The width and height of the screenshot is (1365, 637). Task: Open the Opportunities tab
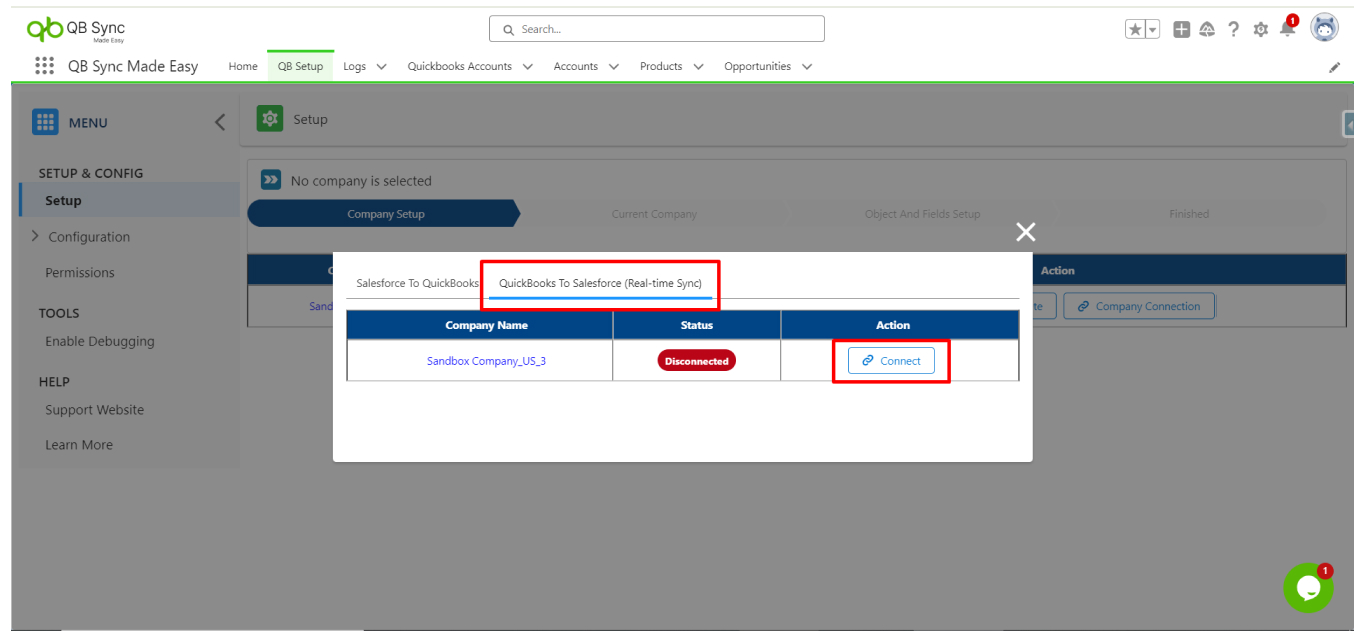757,66
